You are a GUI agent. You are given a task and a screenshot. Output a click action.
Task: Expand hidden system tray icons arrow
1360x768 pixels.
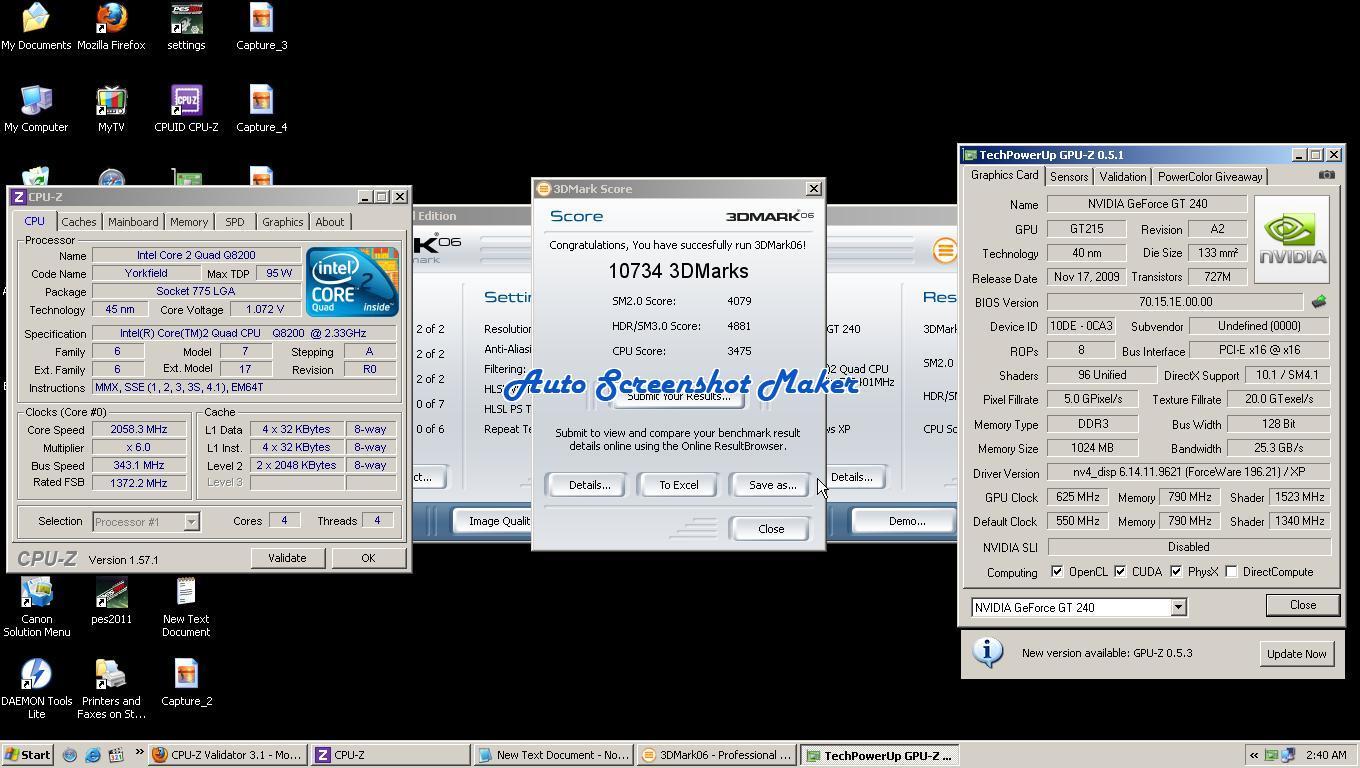point(1253,755)
